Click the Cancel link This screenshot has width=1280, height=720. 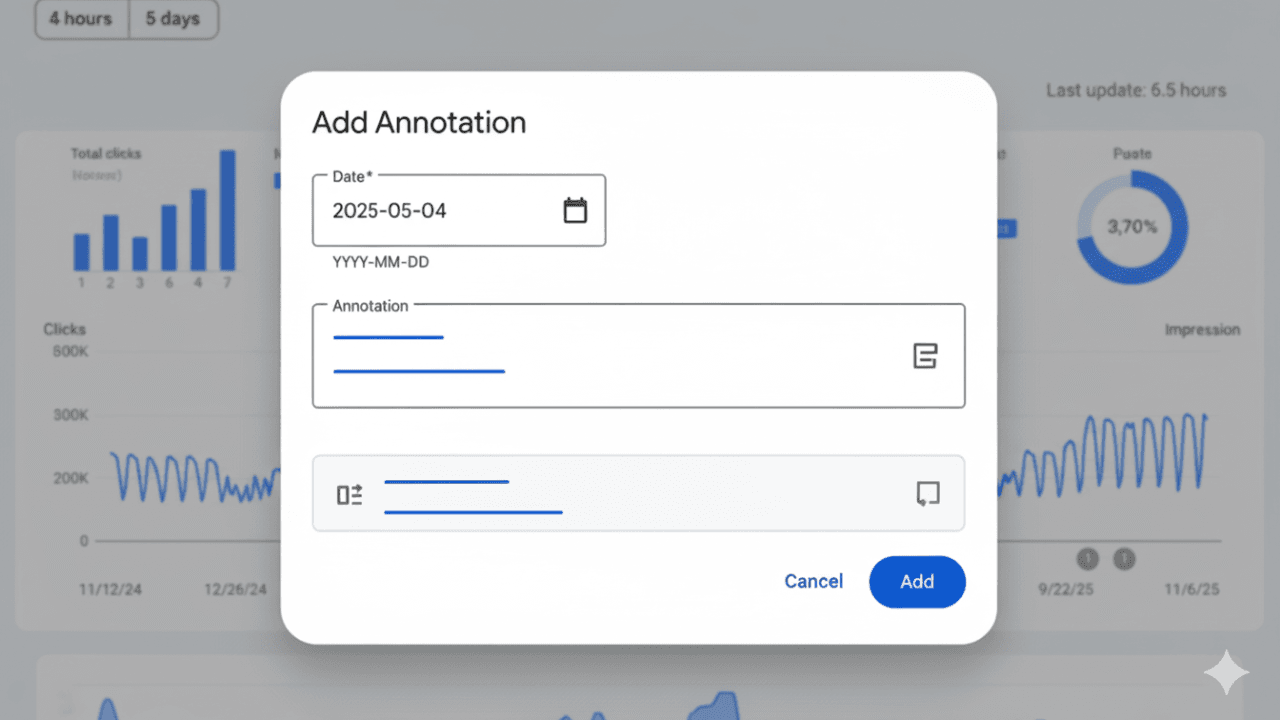click(813, 581)
